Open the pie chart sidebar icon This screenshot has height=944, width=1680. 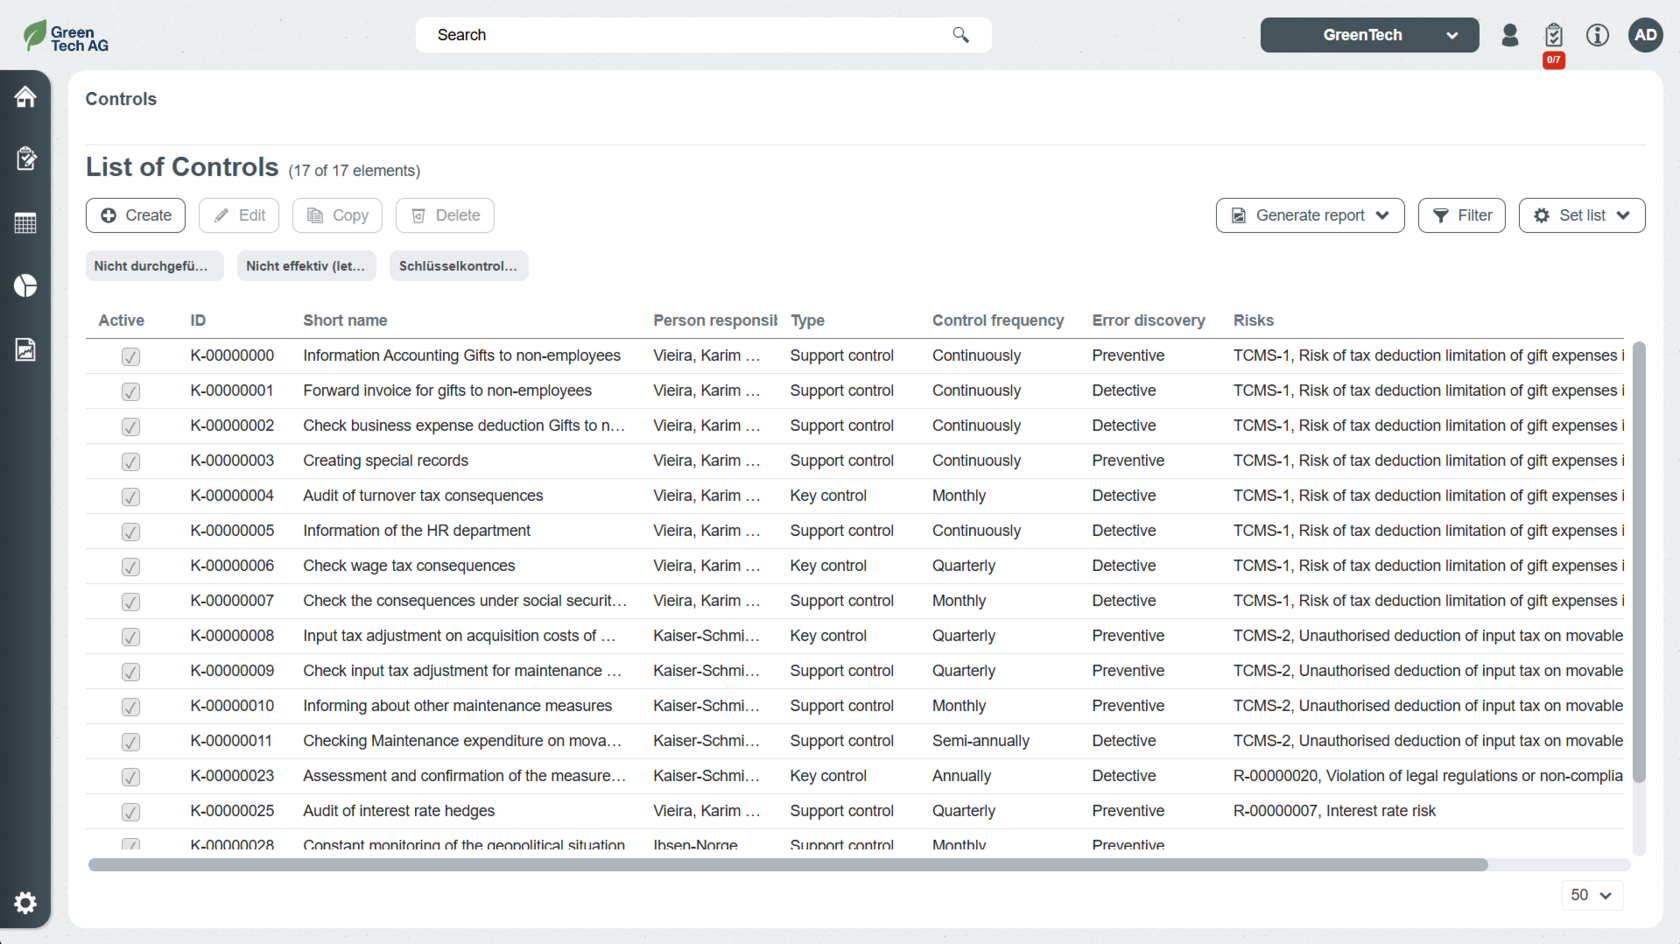[25, 286]
